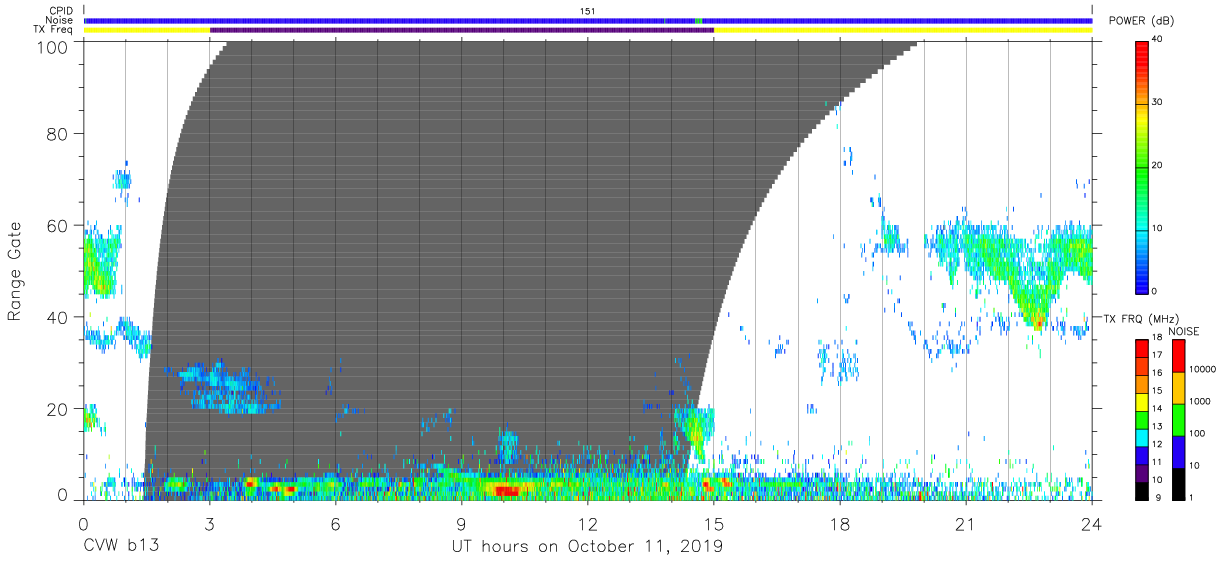Click the 1000 tick on NOISE legend
This screenshot has width=1228, height=567.
1200,402
